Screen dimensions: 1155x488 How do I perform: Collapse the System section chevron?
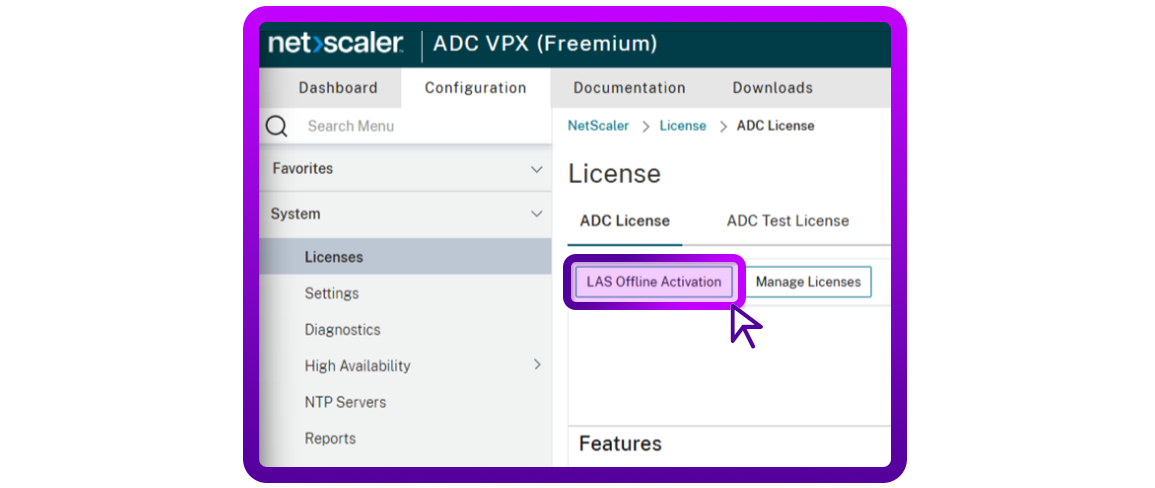537,214
